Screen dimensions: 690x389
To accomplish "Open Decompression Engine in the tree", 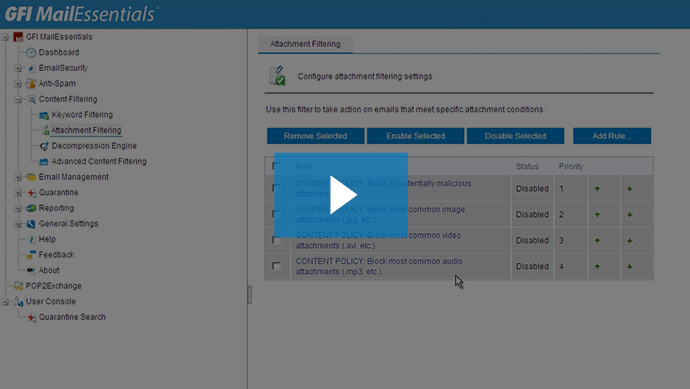I will [94, 146].
